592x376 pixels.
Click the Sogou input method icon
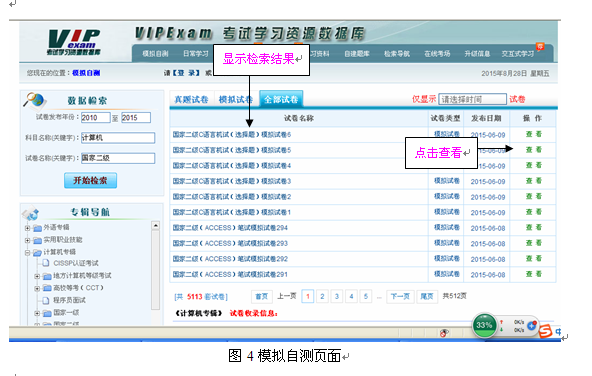pos(545,331)
